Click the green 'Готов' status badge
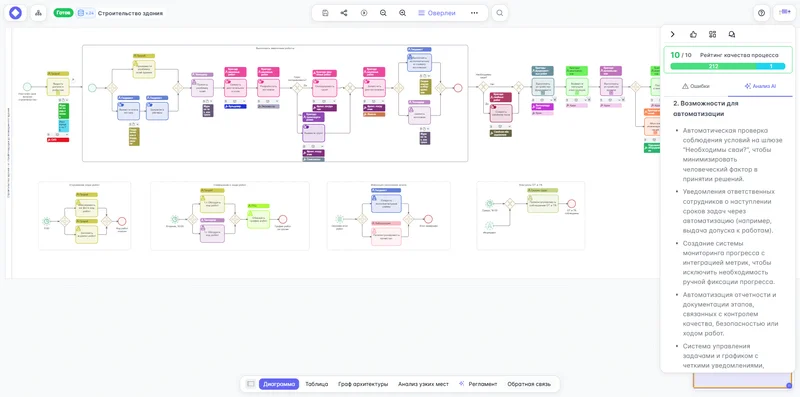The image size is (800, 397). pos(63,13)
